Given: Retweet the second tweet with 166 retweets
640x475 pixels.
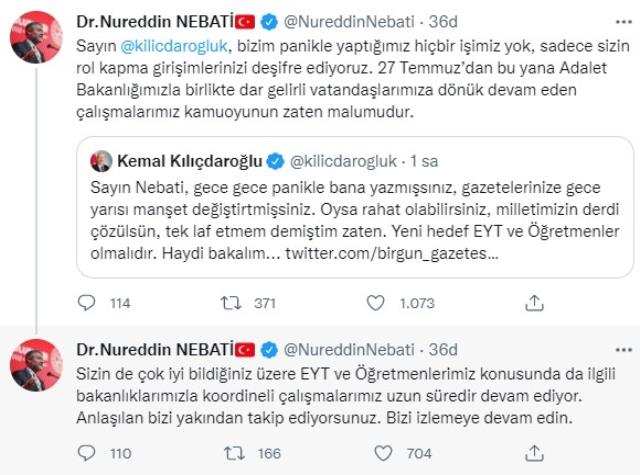Looking at the screenshot, I should (x=234, y=453).
